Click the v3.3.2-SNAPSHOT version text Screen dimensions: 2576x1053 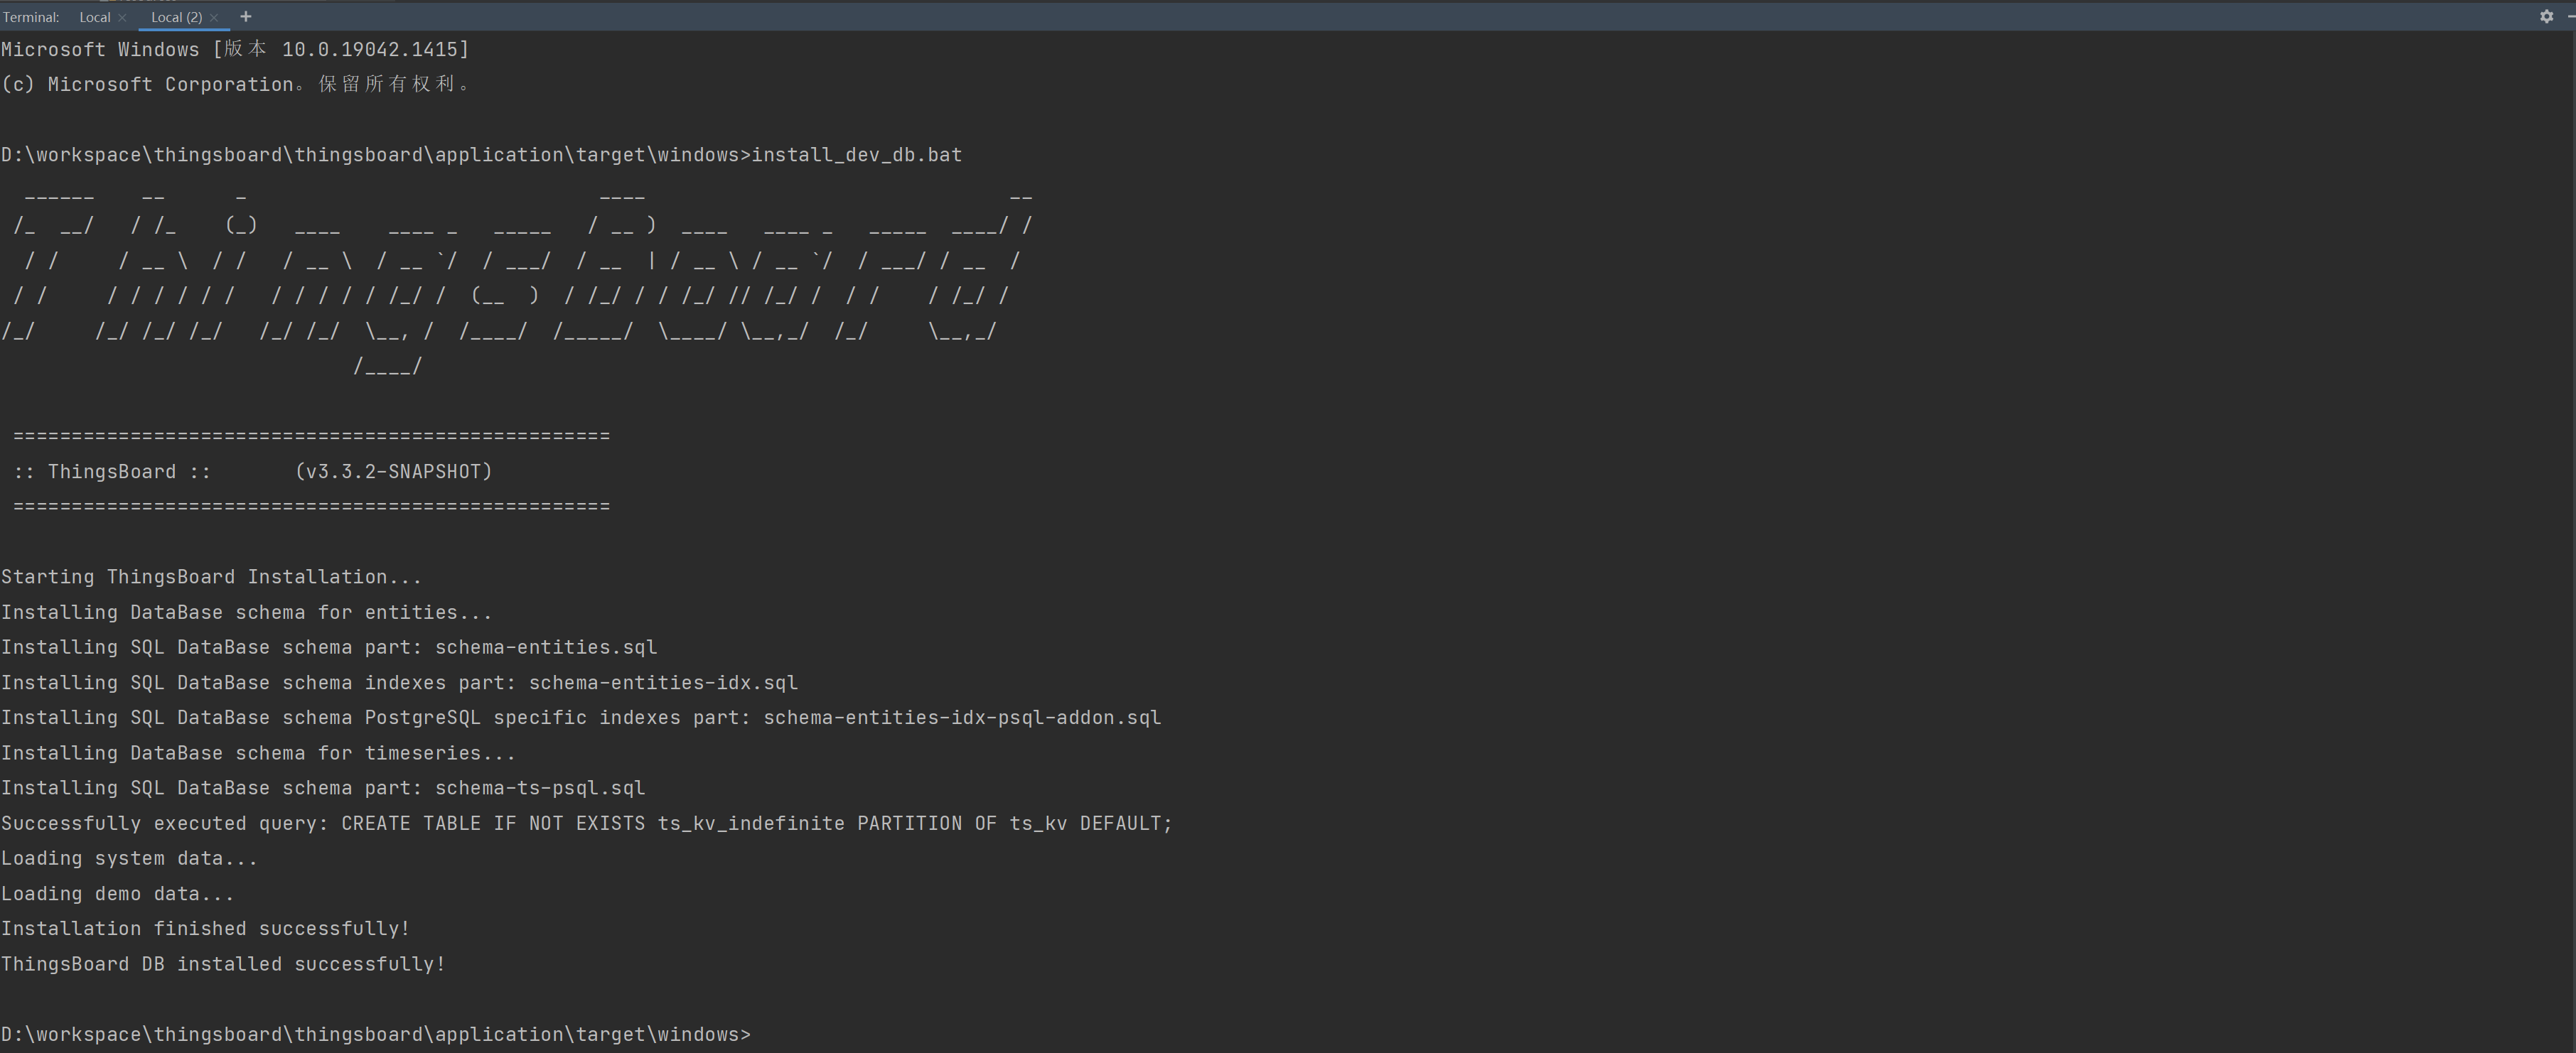[393, 471]
